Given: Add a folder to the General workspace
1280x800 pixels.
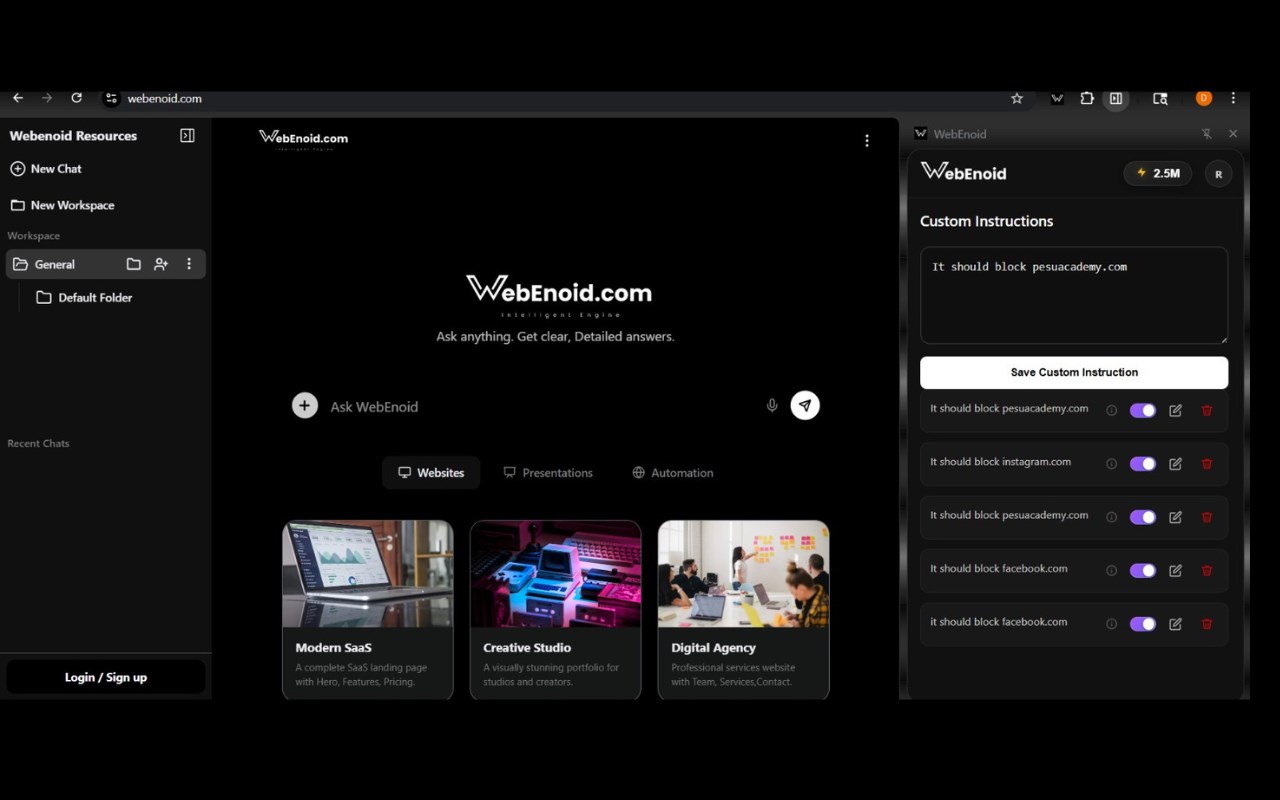Looking at the screenshot, I should (x=134, y=264).
